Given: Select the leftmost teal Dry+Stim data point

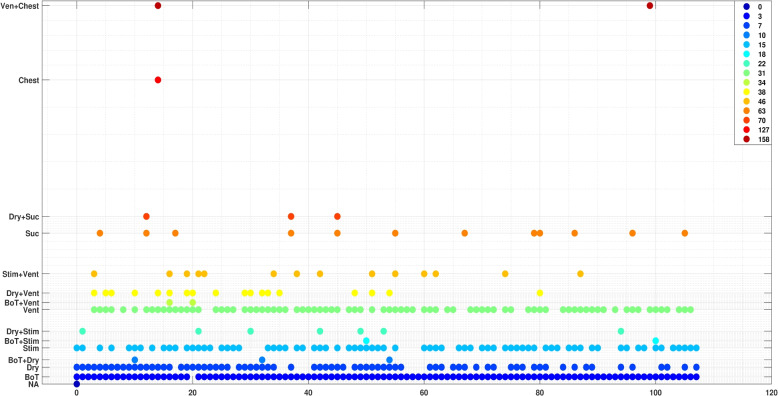Looking at the screenshot, I should pos(82,331).
